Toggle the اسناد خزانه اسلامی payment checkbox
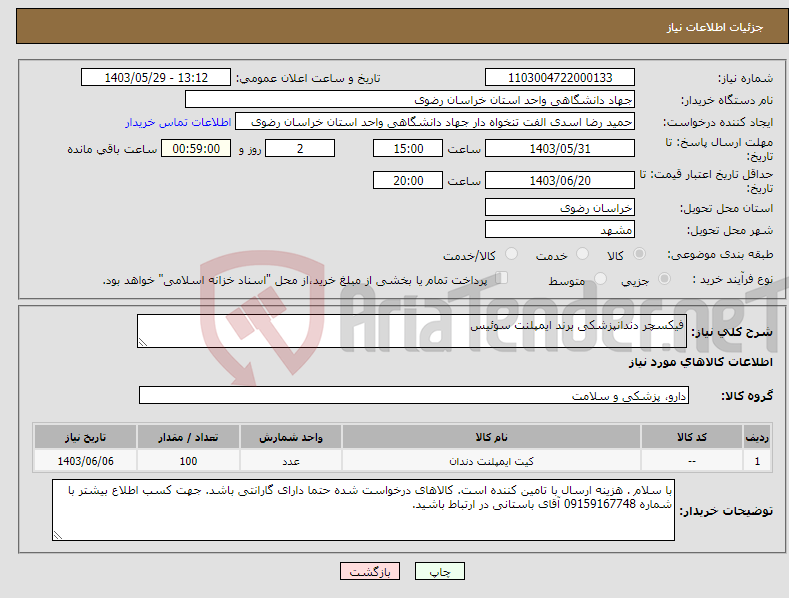The height and width of the screenshot is (598, 789). point(501,278)
